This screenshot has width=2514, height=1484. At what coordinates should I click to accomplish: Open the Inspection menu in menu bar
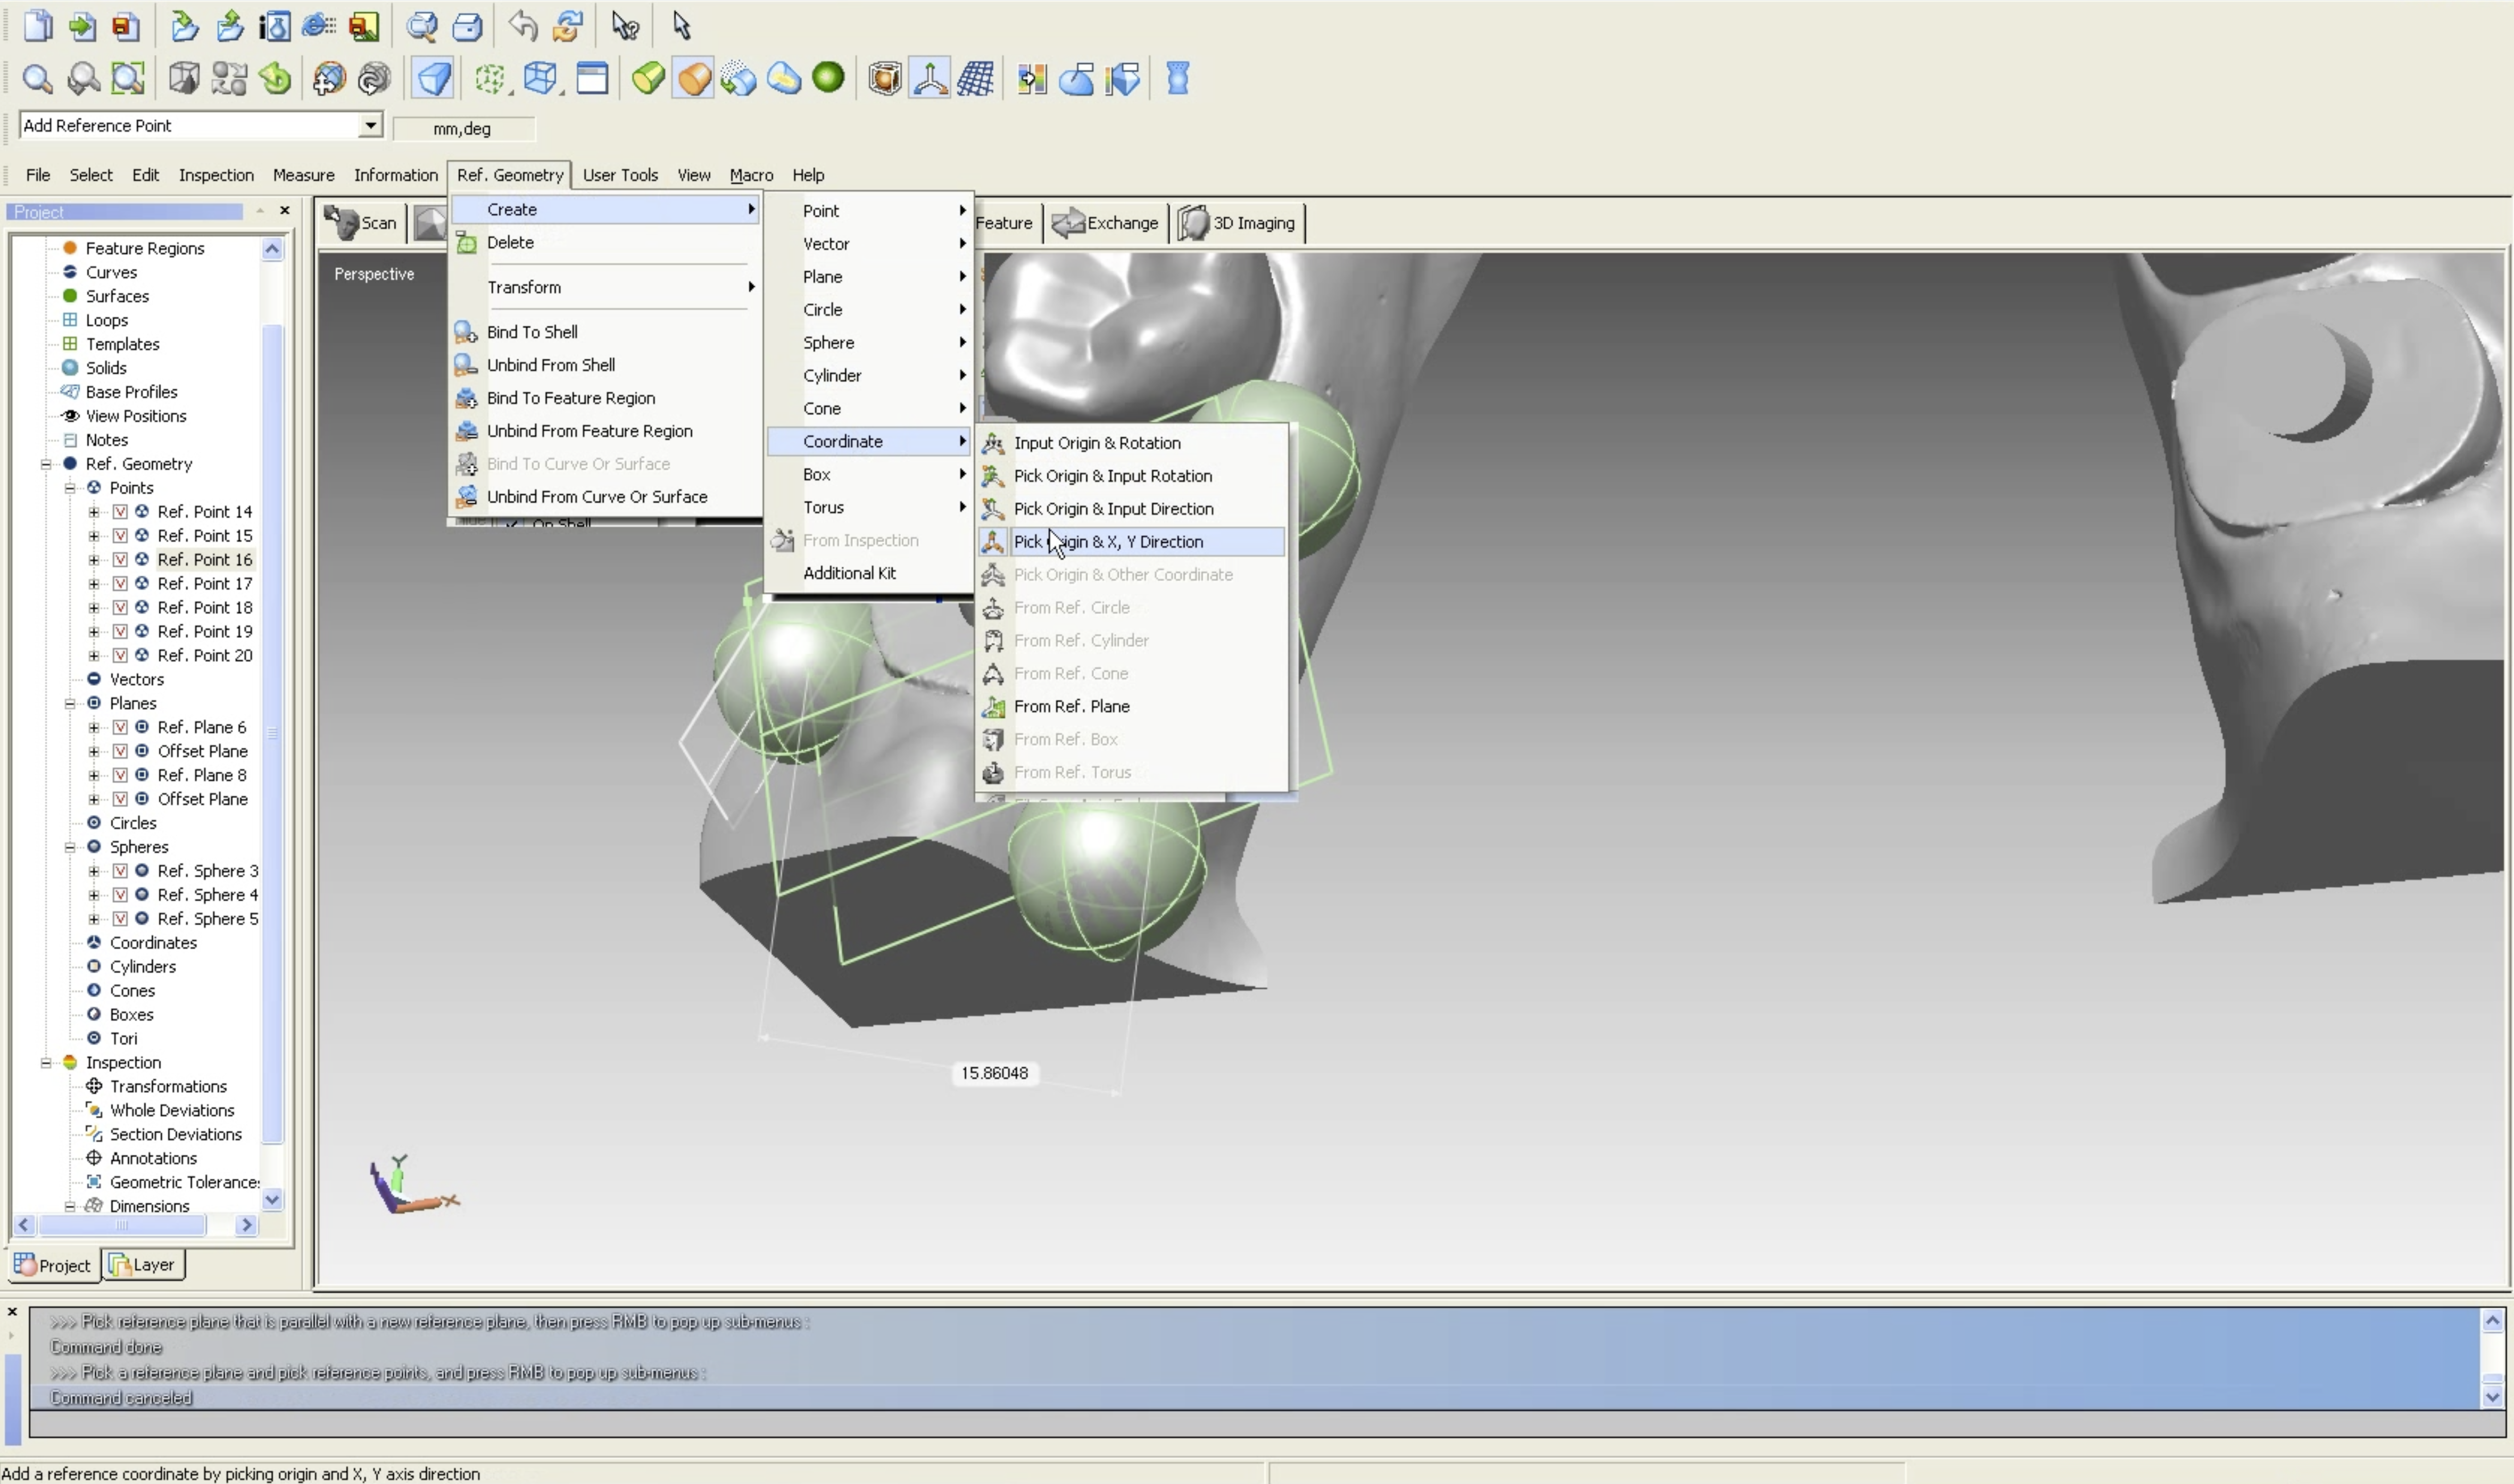216,175
